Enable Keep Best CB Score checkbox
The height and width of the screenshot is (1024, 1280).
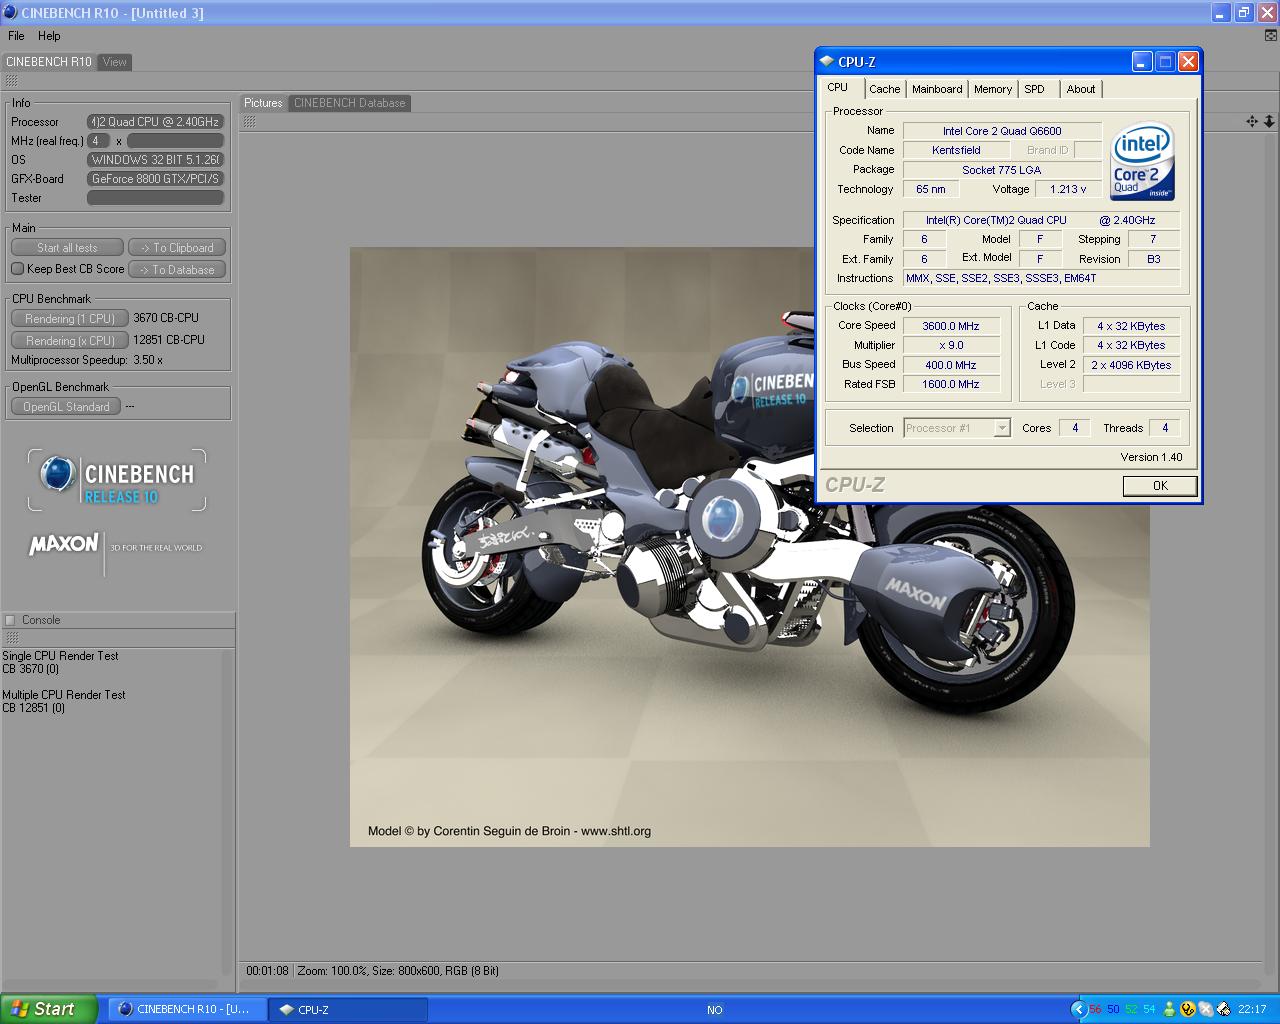click(x=17, y=268)
